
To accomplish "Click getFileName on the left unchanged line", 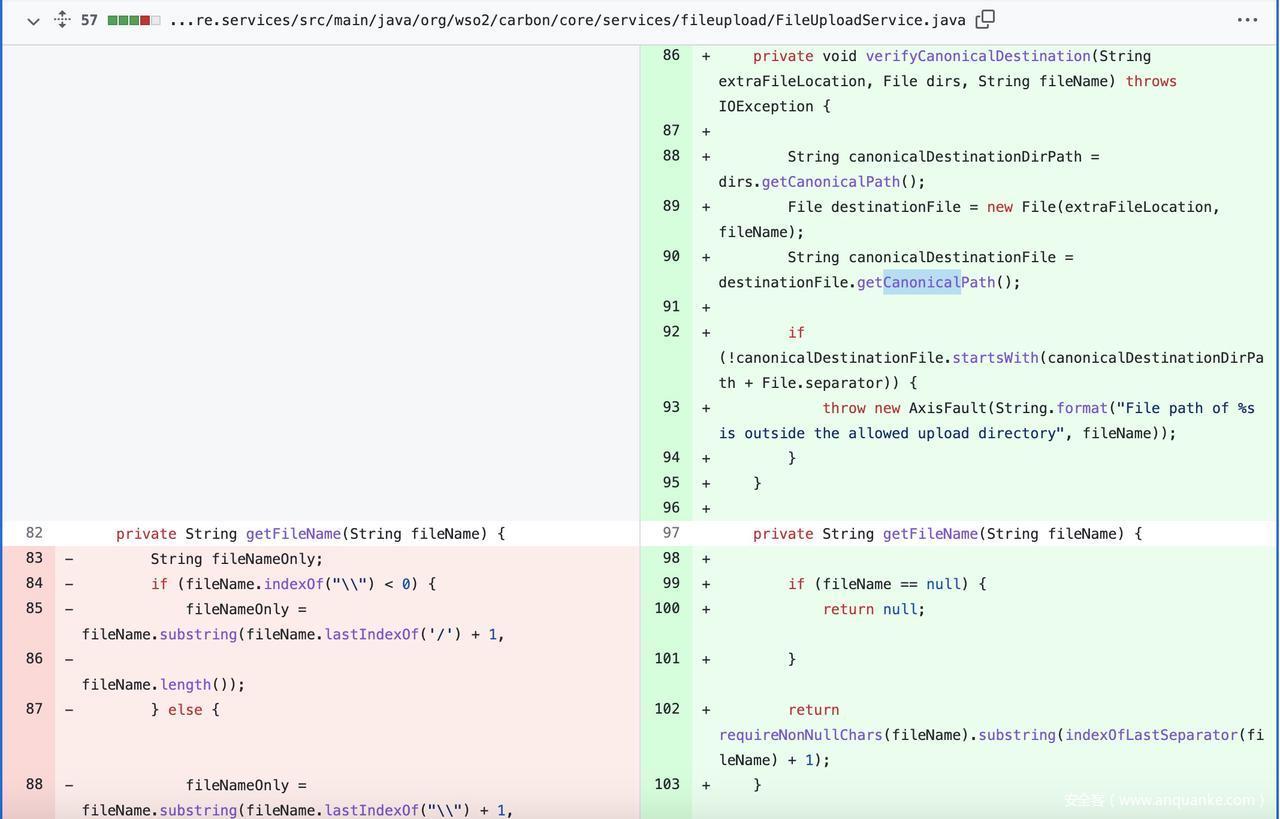I will [x=293, y=534].
